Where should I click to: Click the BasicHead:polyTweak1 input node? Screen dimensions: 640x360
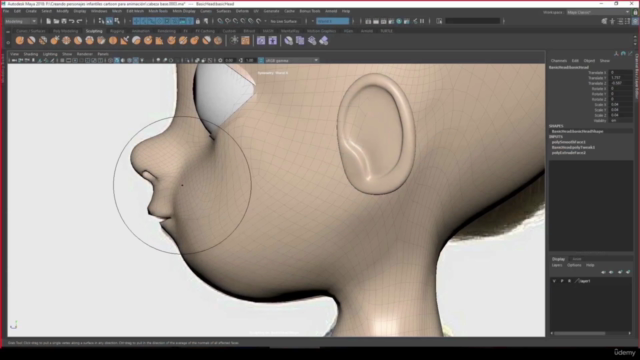pos(573,147)
